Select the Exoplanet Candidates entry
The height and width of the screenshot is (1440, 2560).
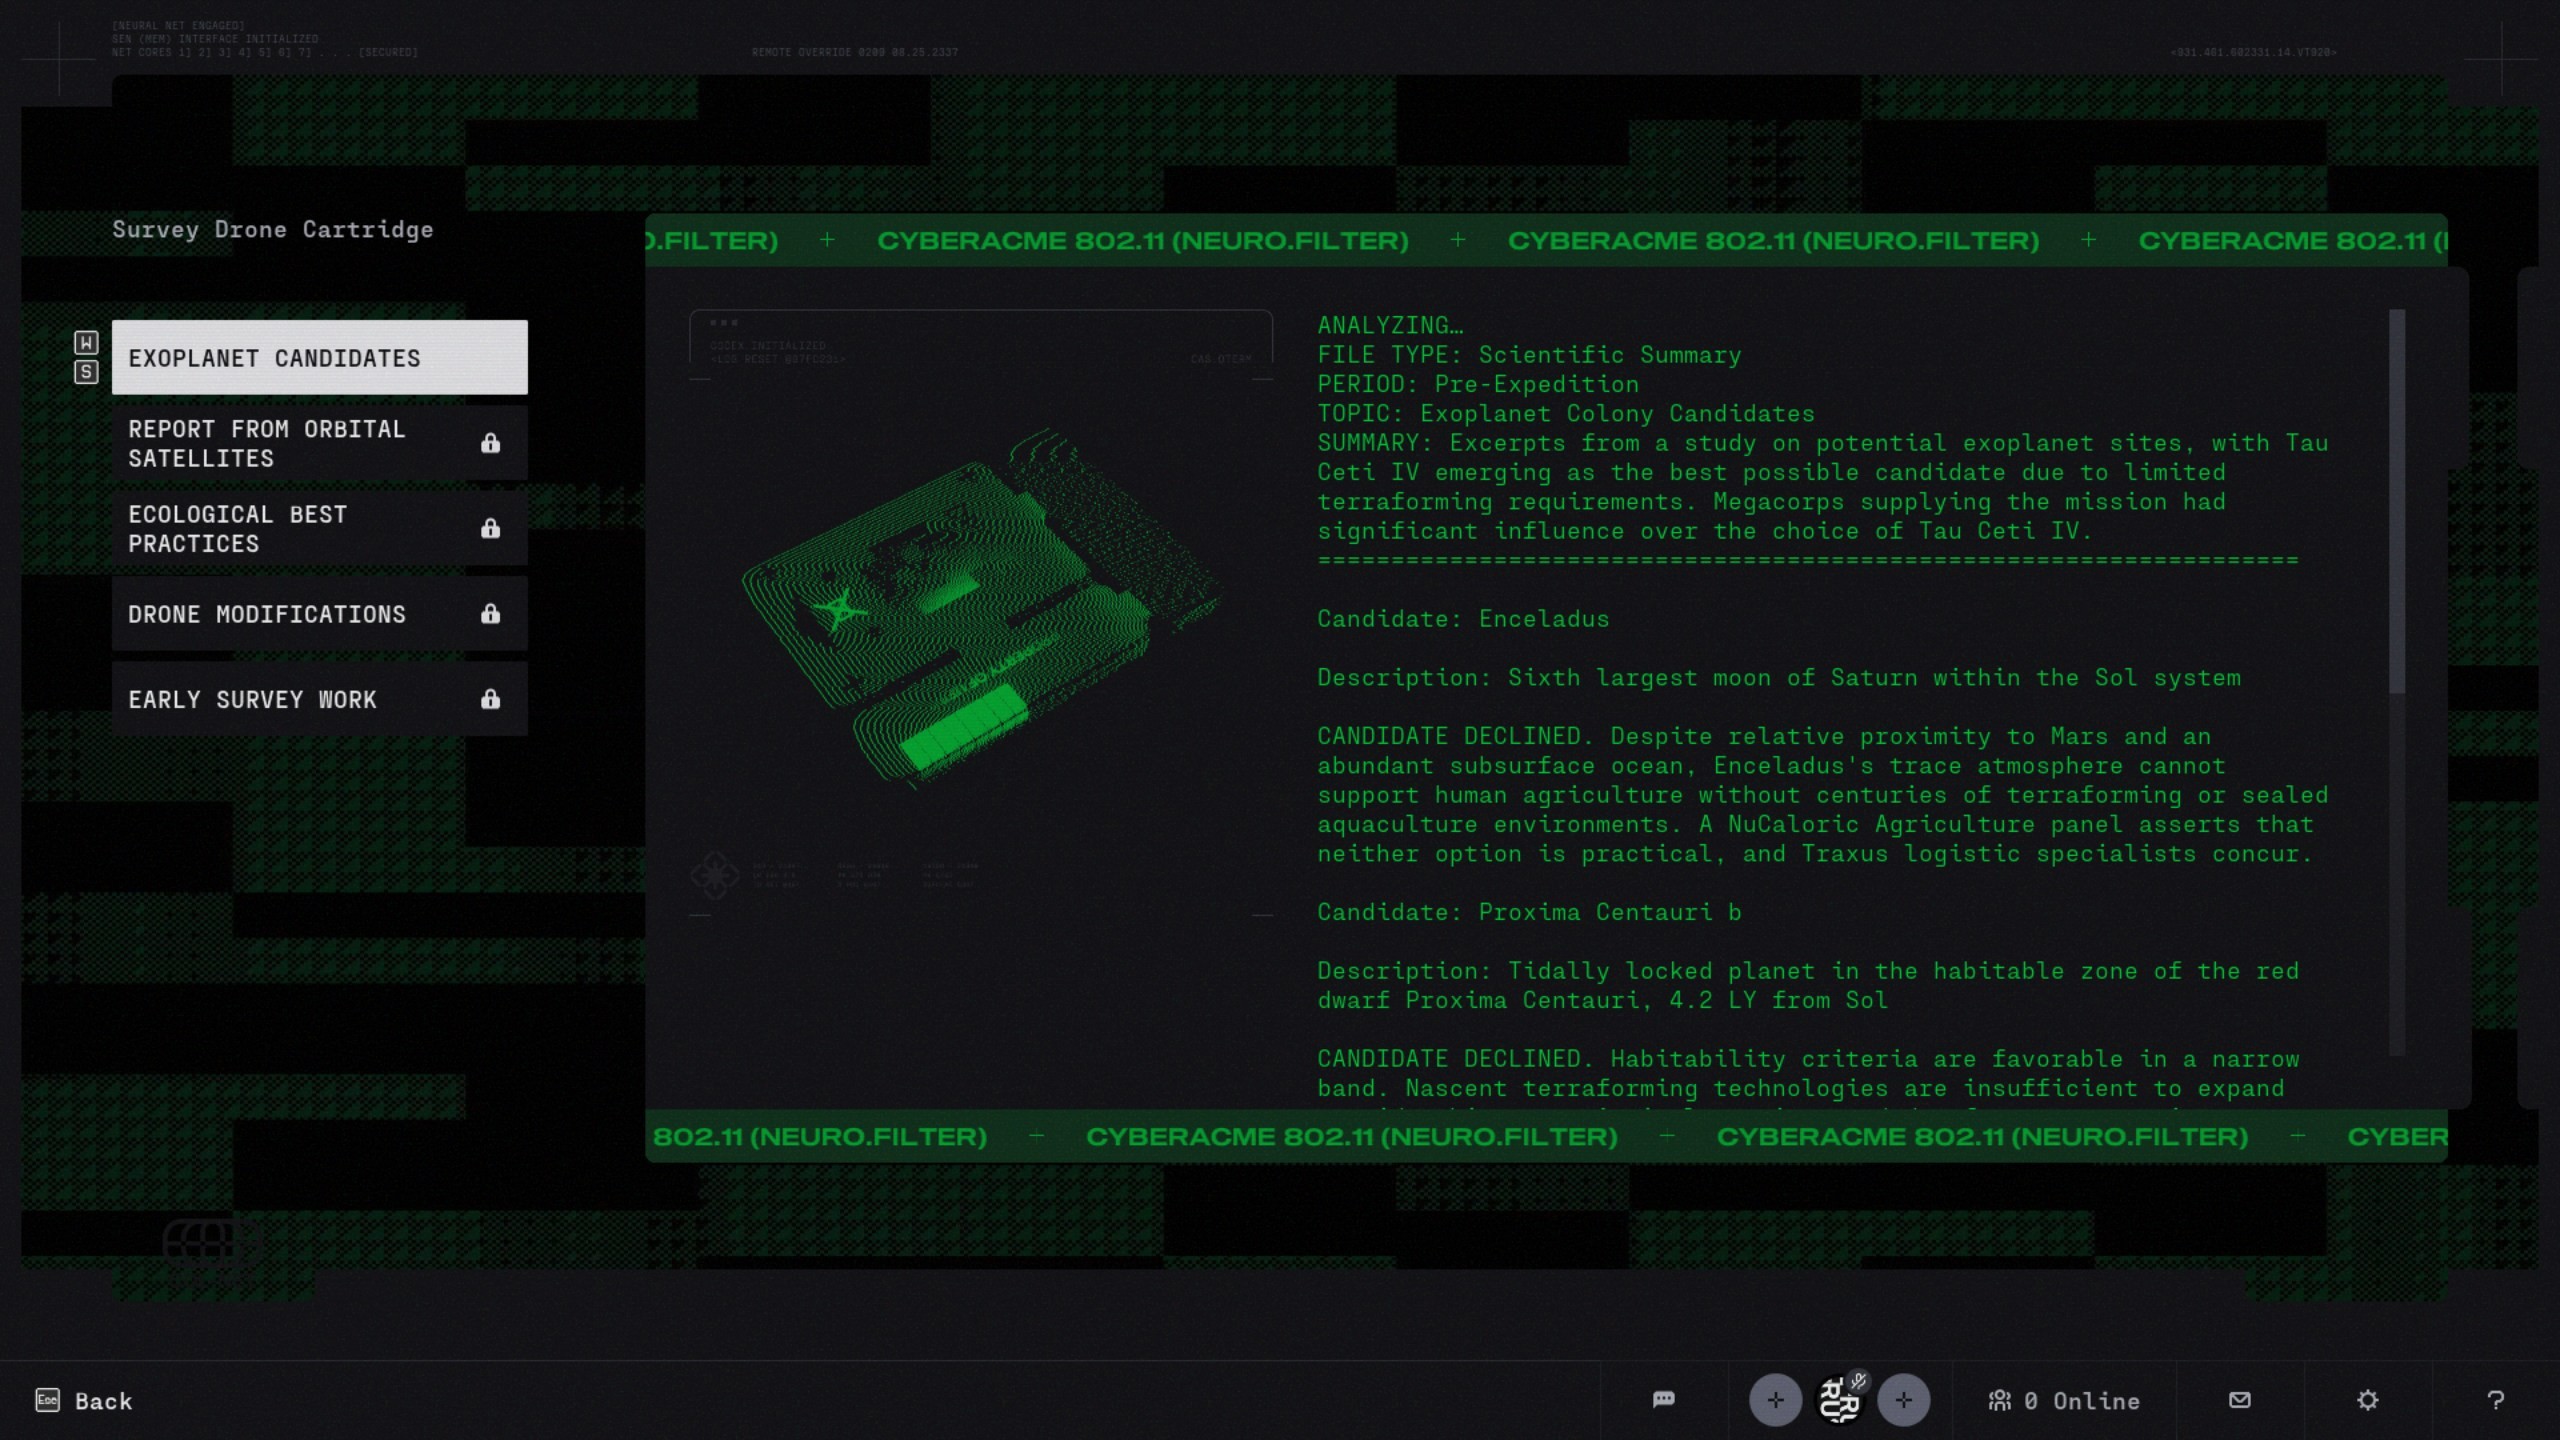[319, 358]
